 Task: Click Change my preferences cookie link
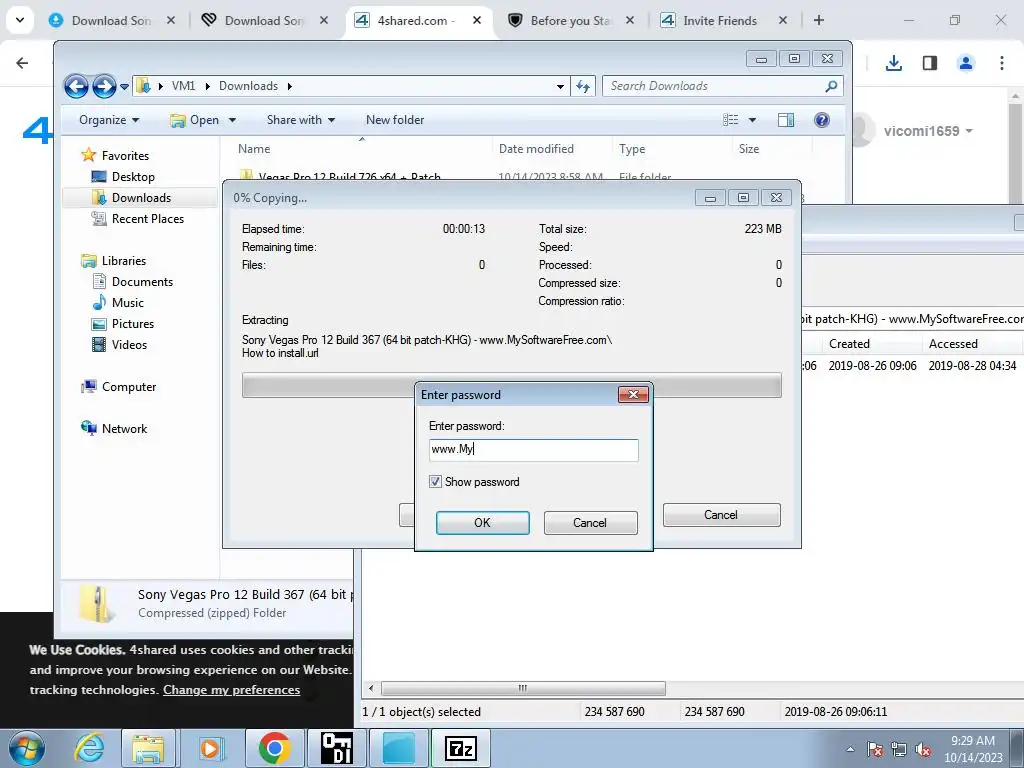(232, 690)
